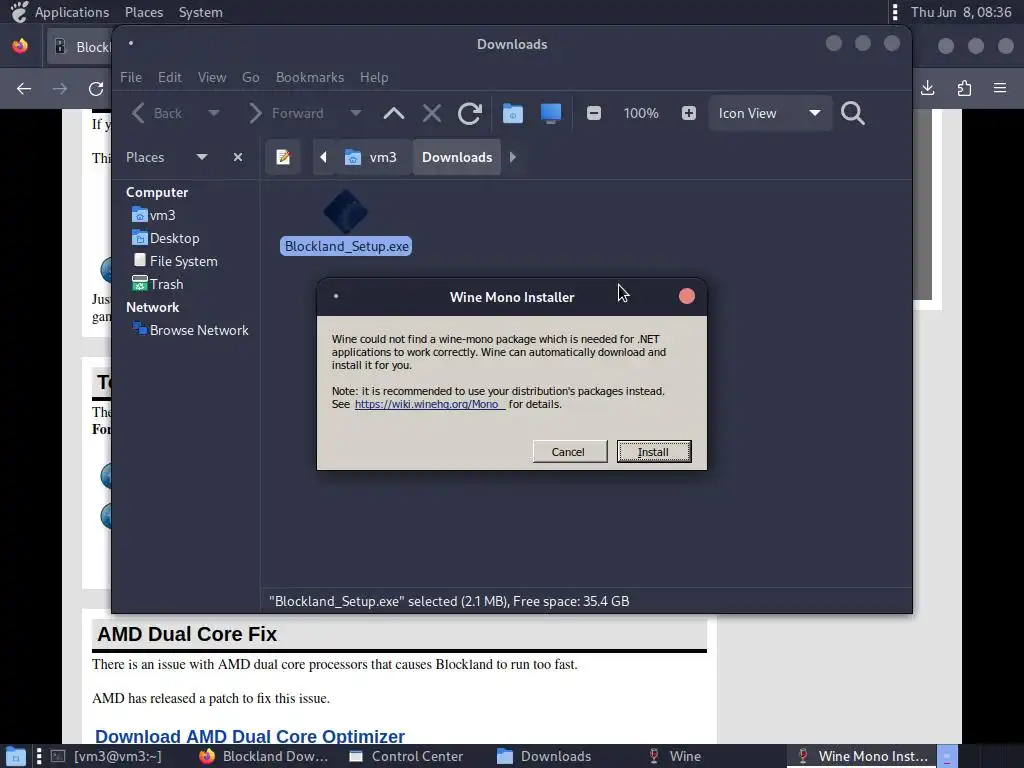Cancel the Wine Mono Installer dialog
This screenshot has width=1024, height=768.
tap(569, 451)
